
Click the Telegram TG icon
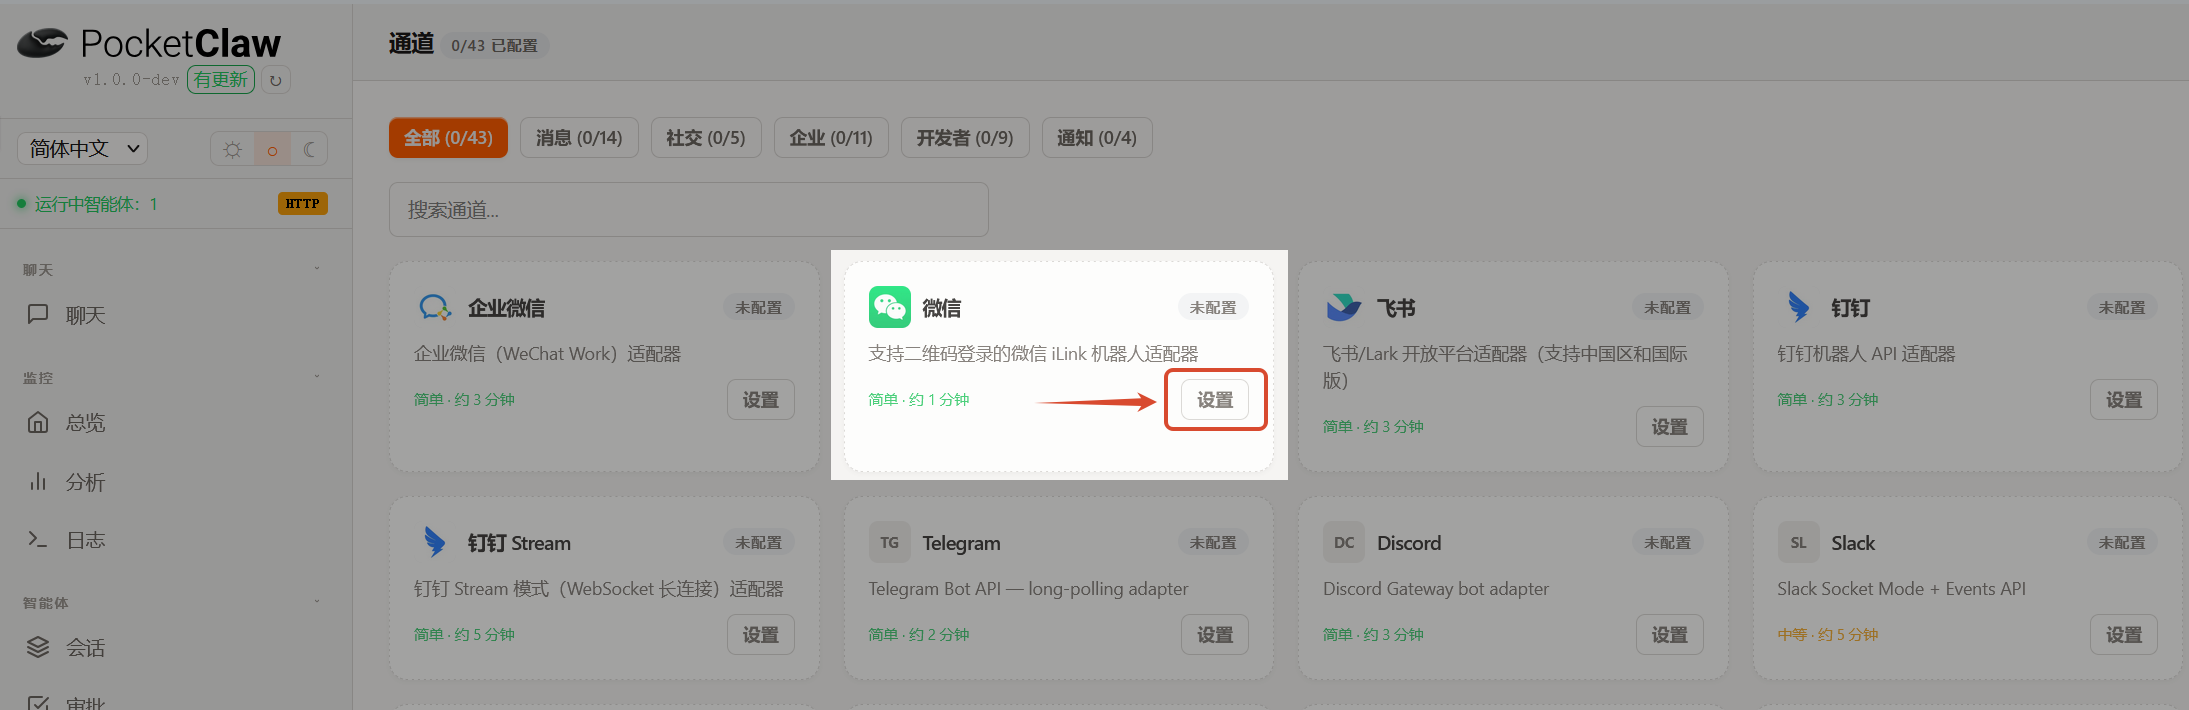click(x=890, y=542)
